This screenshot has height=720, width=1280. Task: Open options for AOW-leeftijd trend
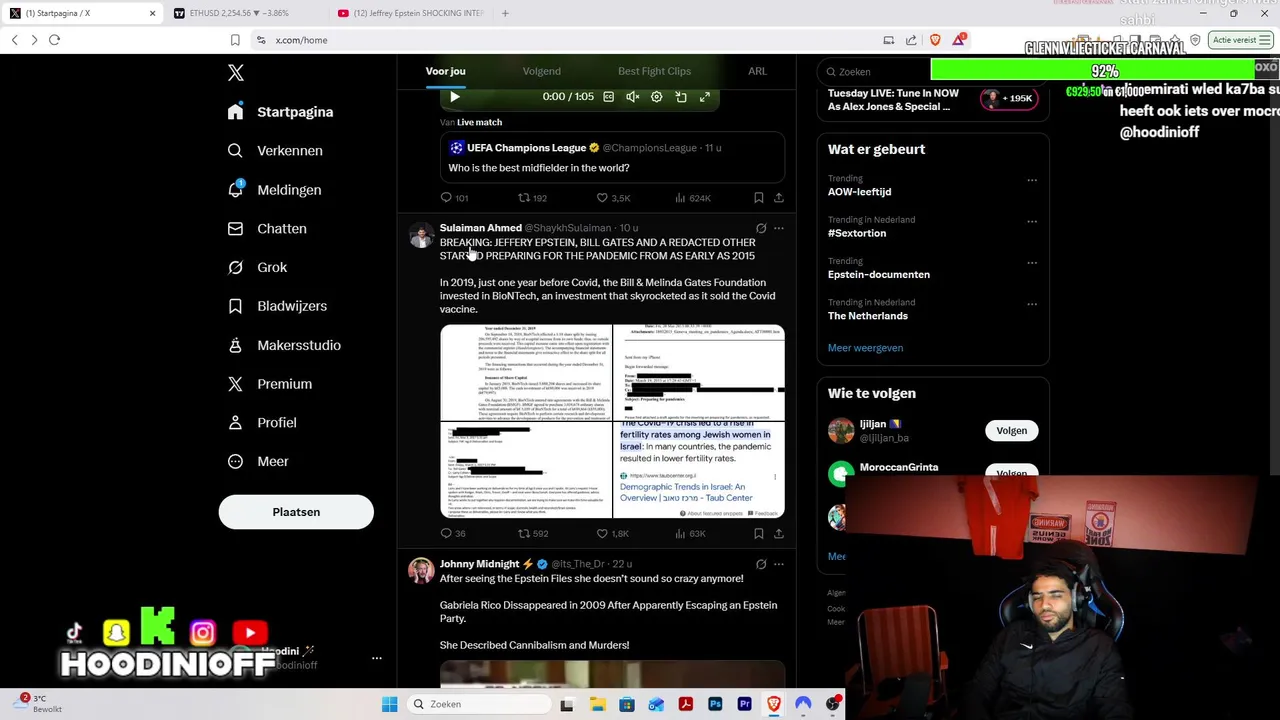[1032, 180]
